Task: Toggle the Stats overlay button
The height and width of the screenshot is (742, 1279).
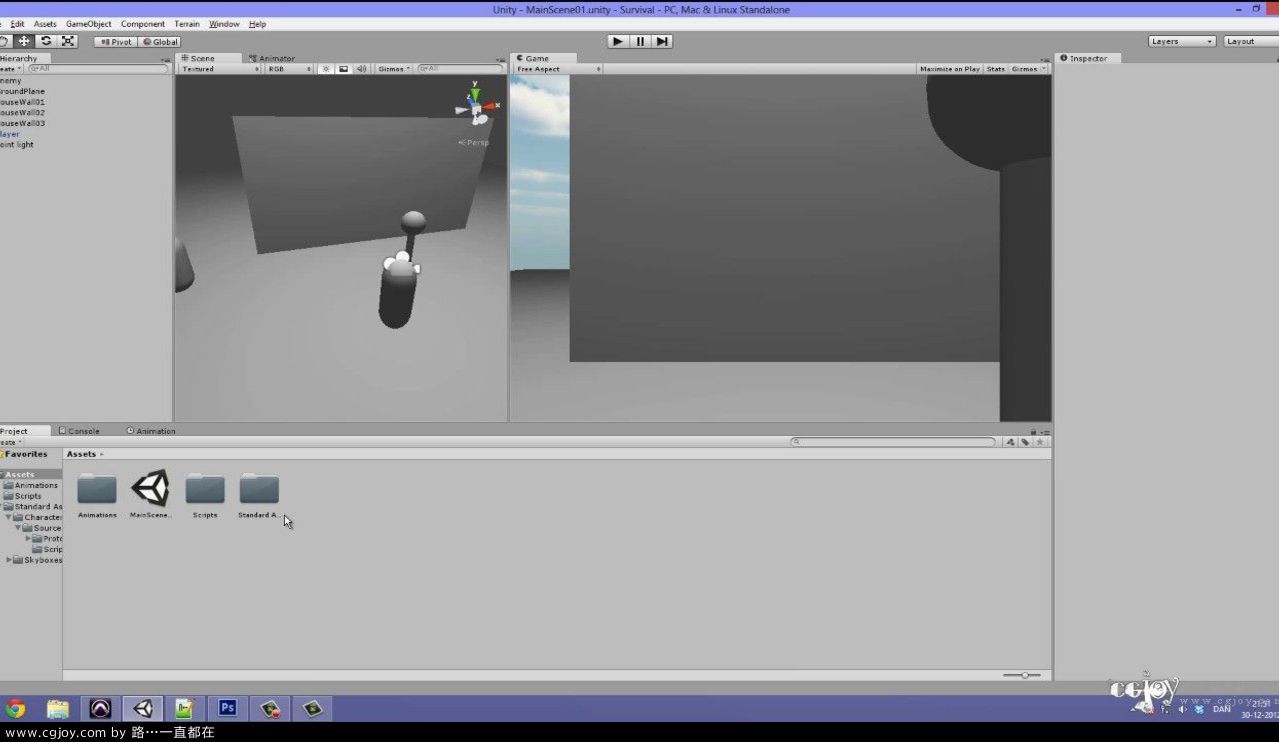Action: [996, 69]
